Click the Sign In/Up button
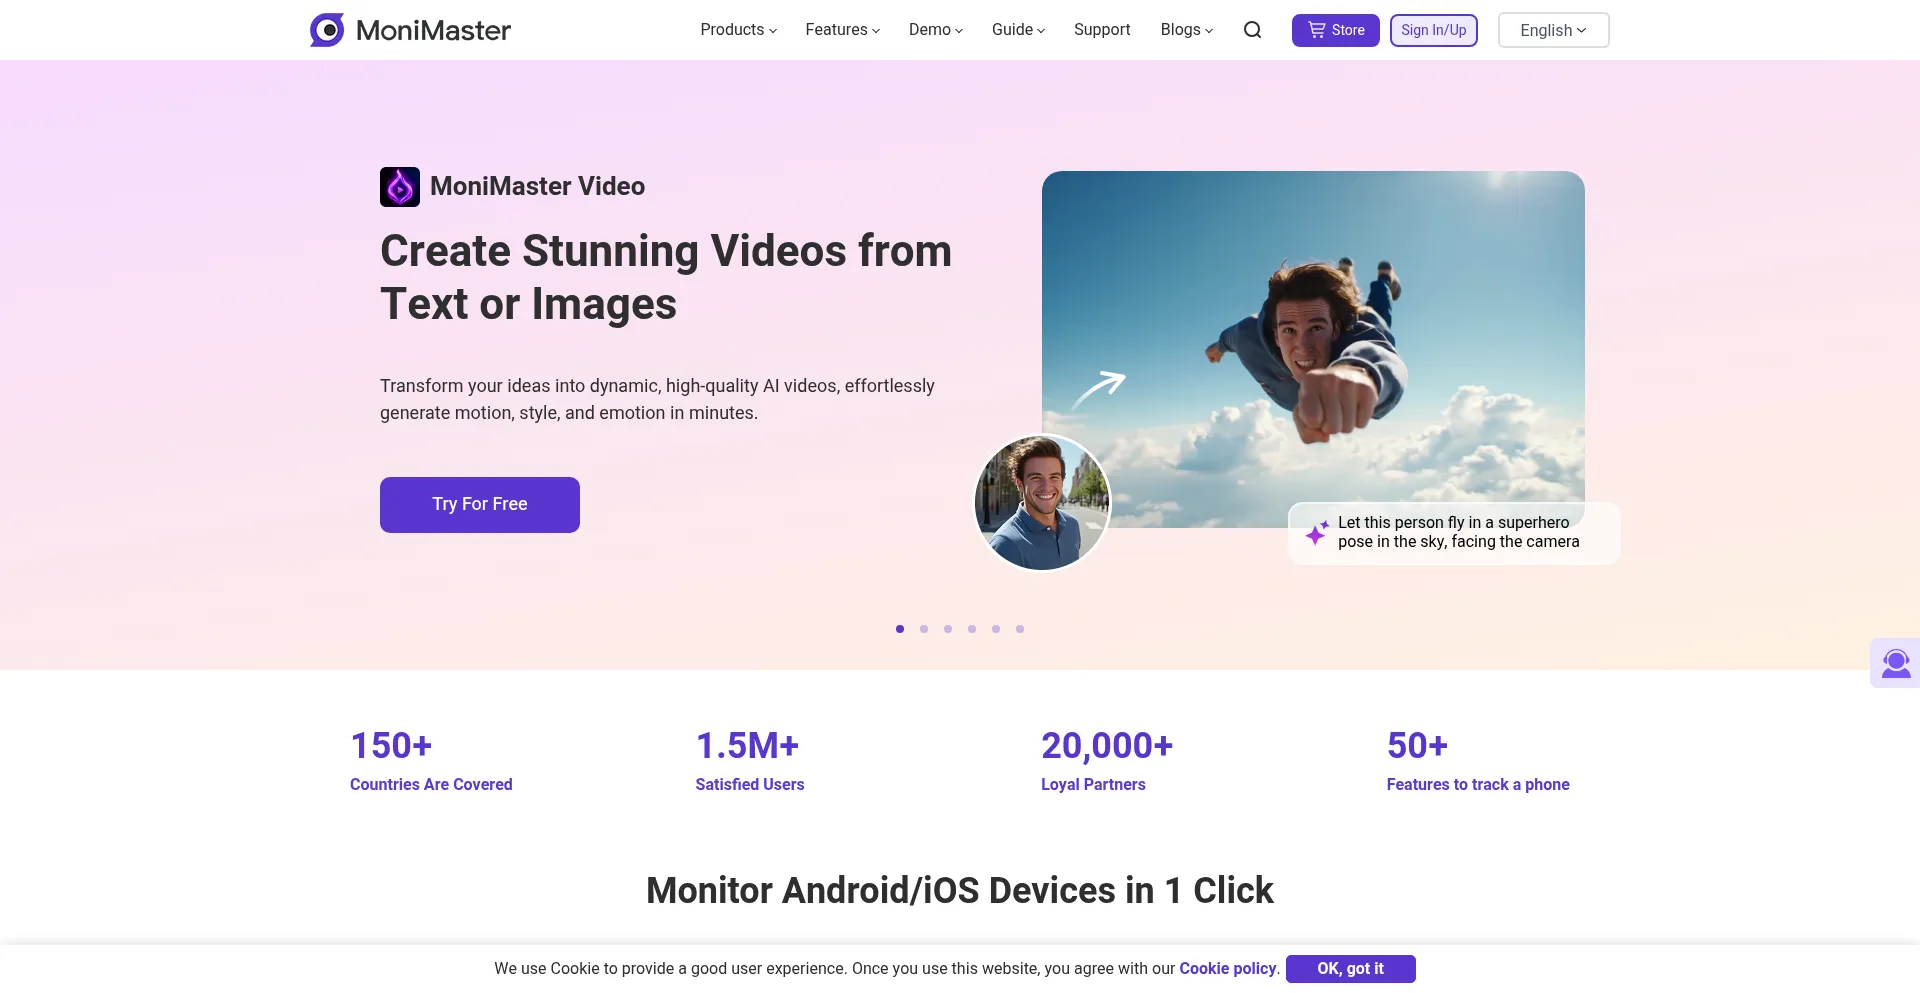This screenshot has height=993, width=1920. pos(1433,30)
